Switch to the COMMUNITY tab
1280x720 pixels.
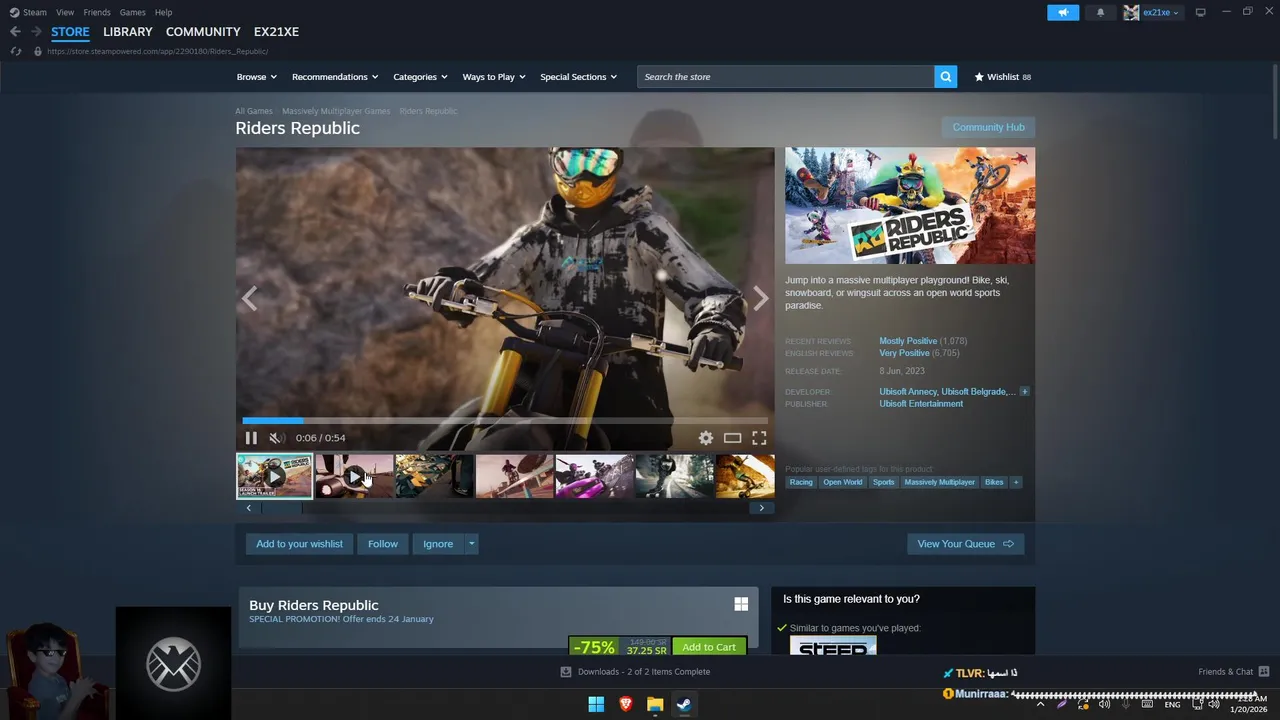203,32
